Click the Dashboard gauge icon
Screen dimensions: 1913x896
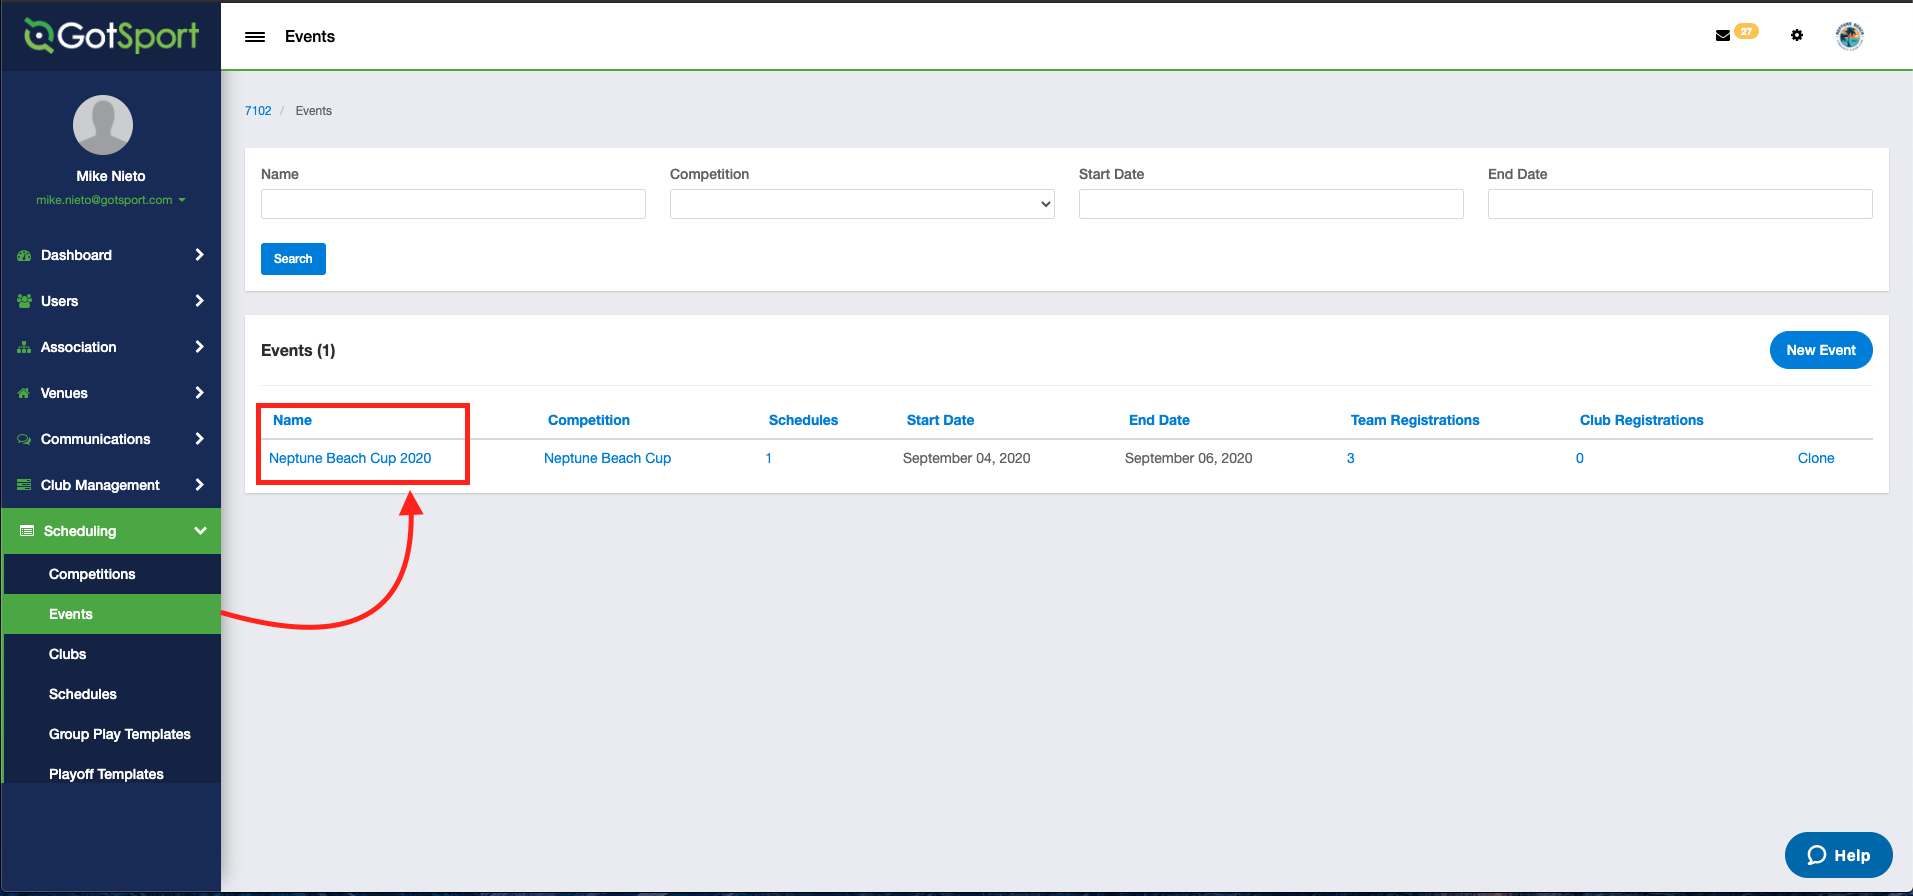24,256
